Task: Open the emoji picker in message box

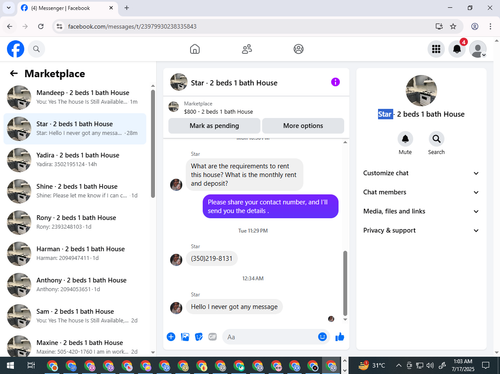Action: point(322,337)
